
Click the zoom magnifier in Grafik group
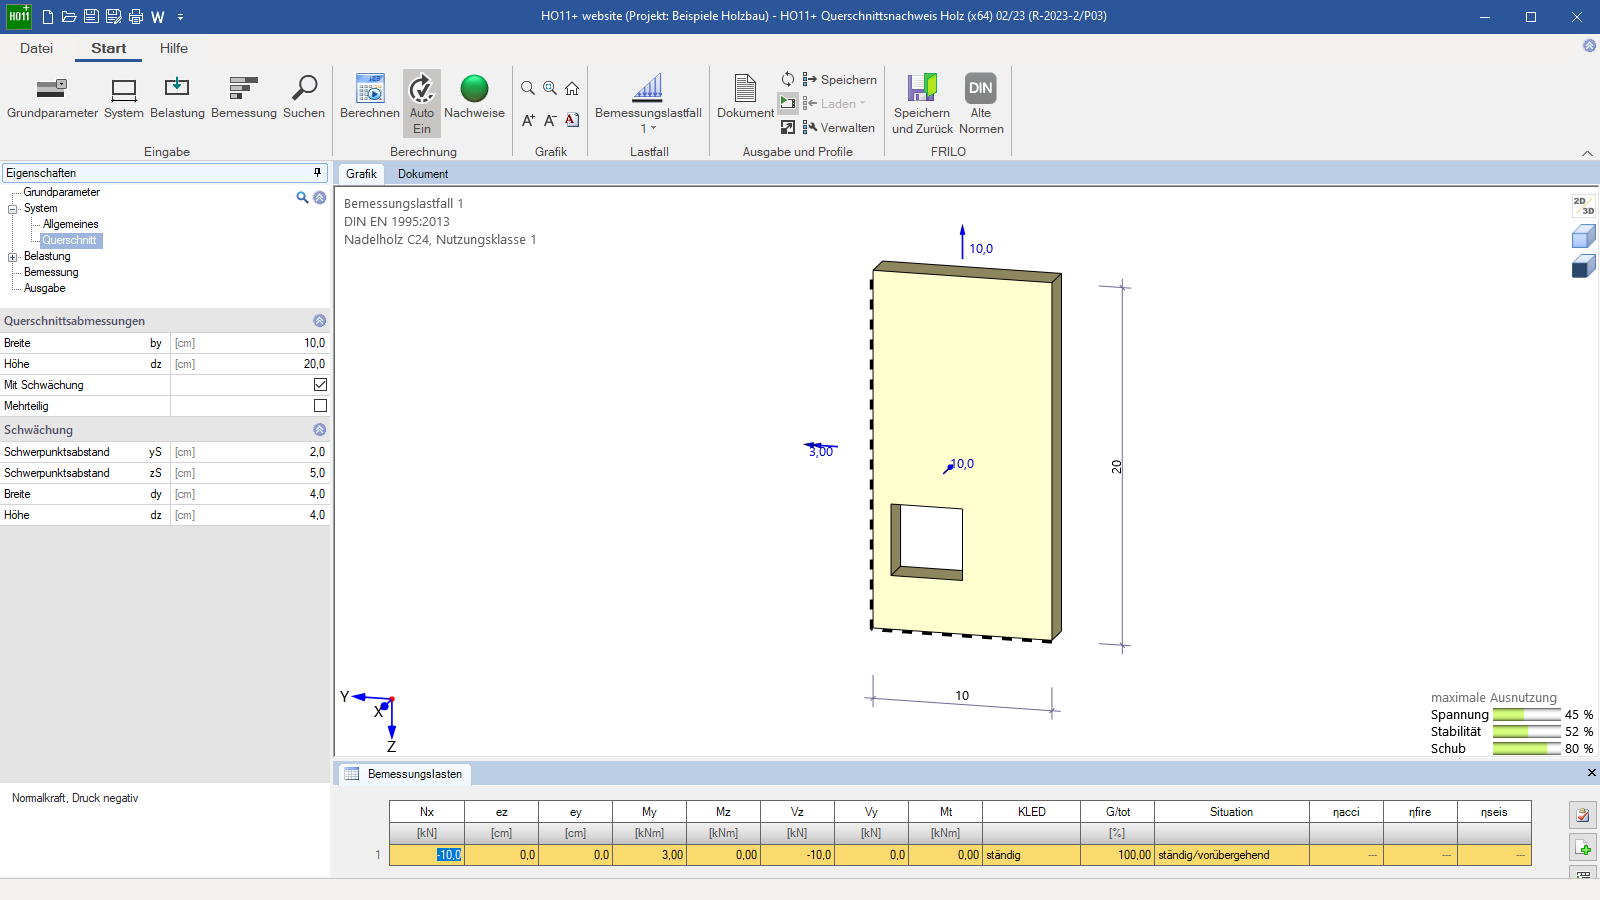point(528,88)
